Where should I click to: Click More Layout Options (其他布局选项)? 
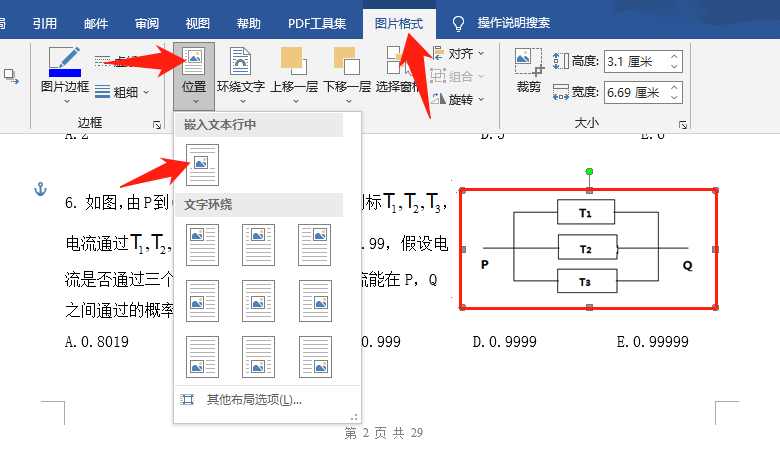[x=250, y=400]
